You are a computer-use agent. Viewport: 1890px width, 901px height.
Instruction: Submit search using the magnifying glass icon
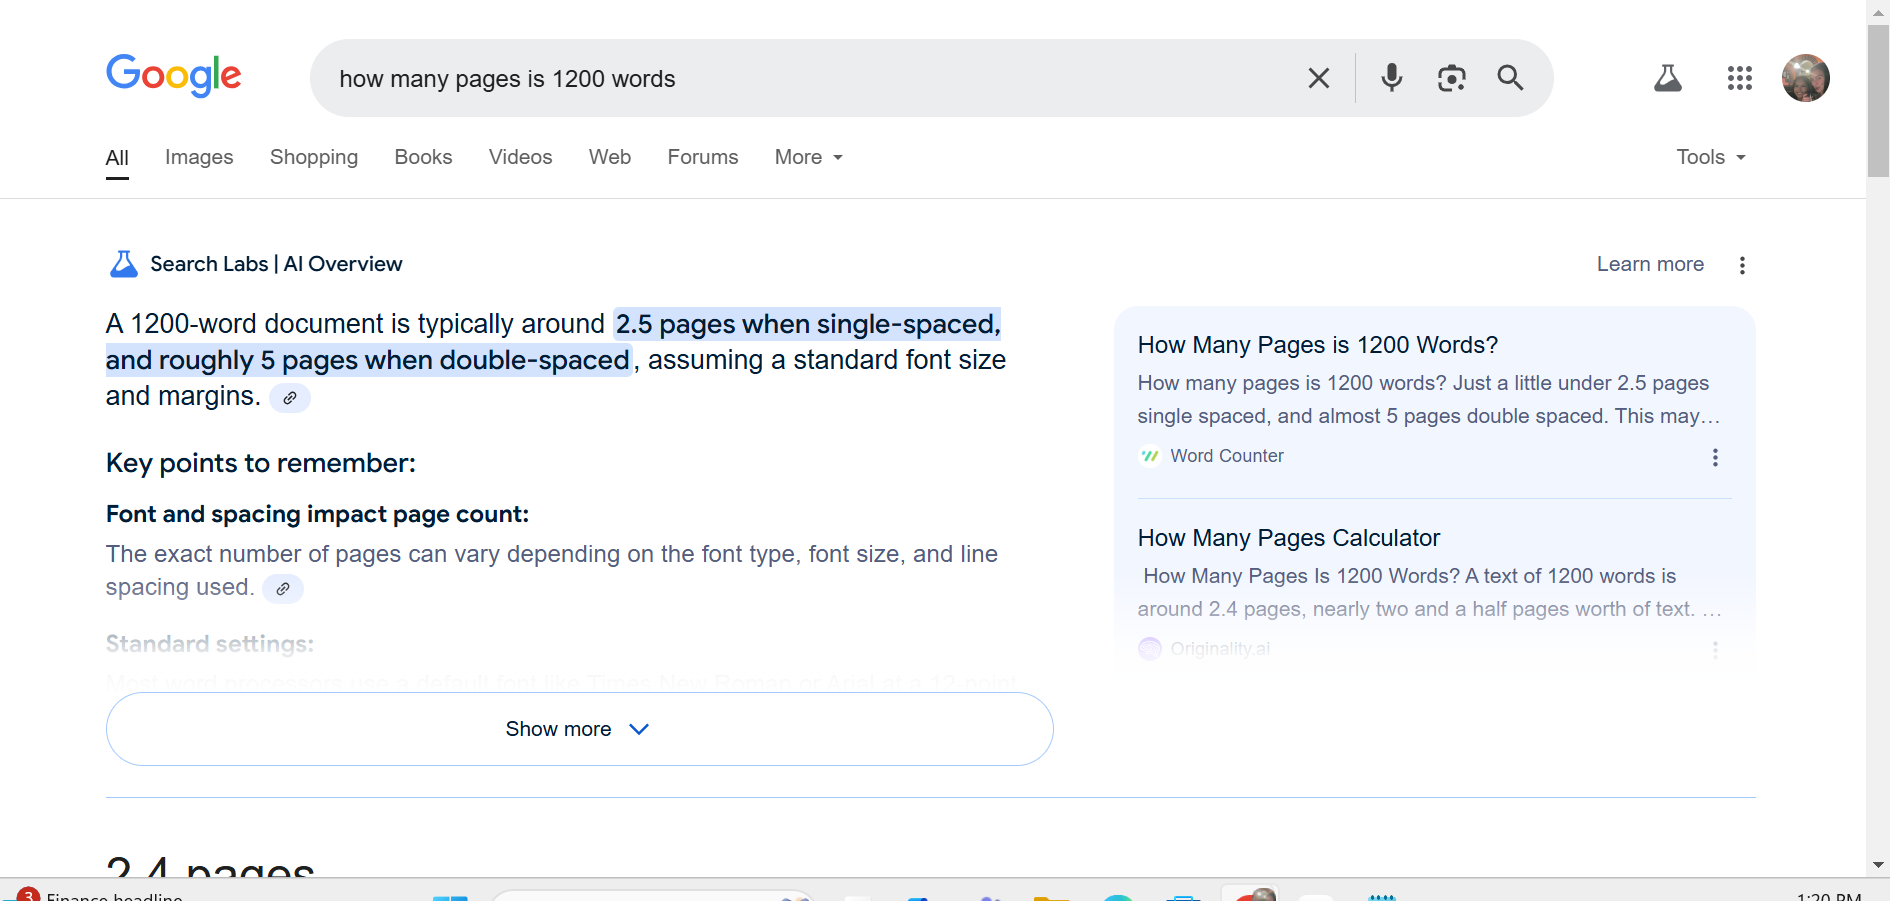point(1510,78)
